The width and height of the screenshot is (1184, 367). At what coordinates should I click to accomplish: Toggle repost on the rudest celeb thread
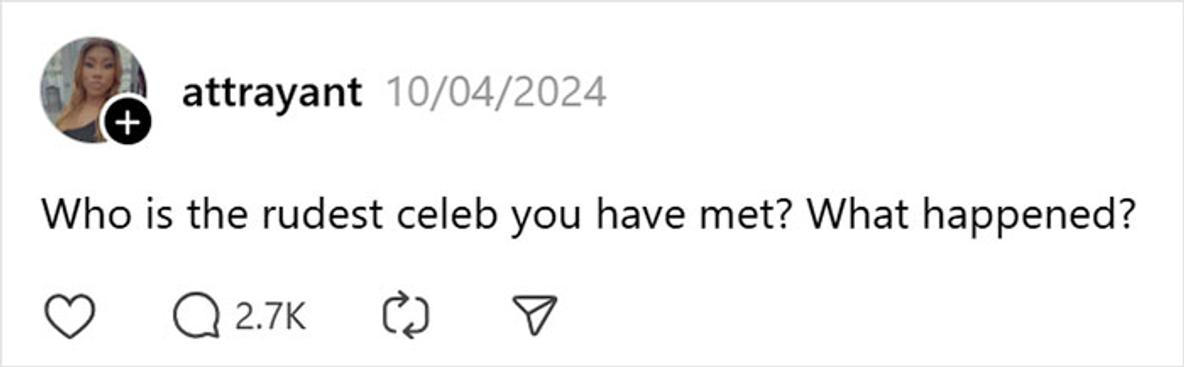tap(405, 316)
